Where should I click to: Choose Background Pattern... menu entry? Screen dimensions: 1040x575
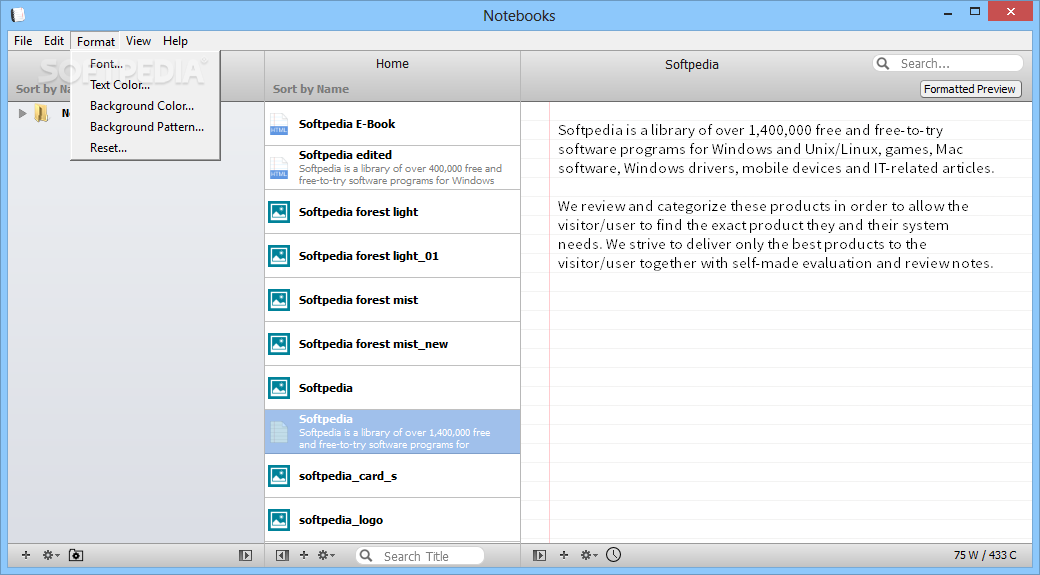tap(145, 127)
